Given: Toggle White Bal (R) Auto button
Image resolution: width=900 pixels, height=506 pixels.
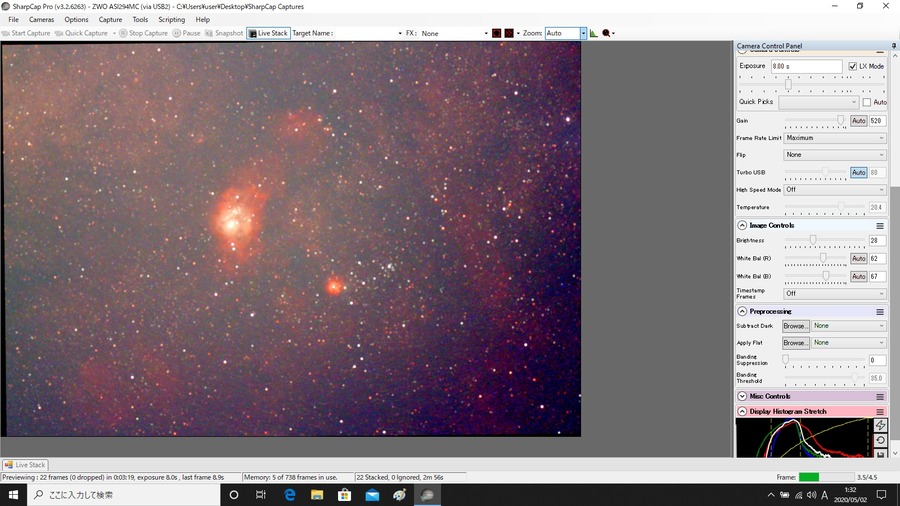Looking at the screenshot, I should point(858,258).
